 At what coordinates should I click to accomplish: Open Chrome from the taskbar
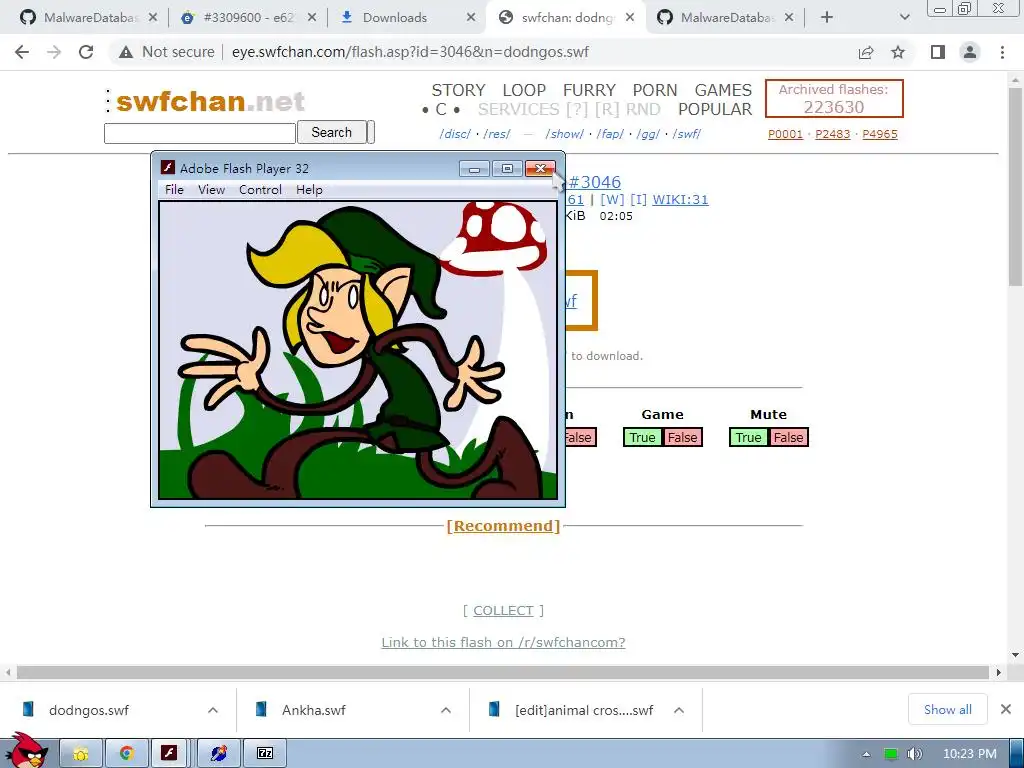(127, 754)
